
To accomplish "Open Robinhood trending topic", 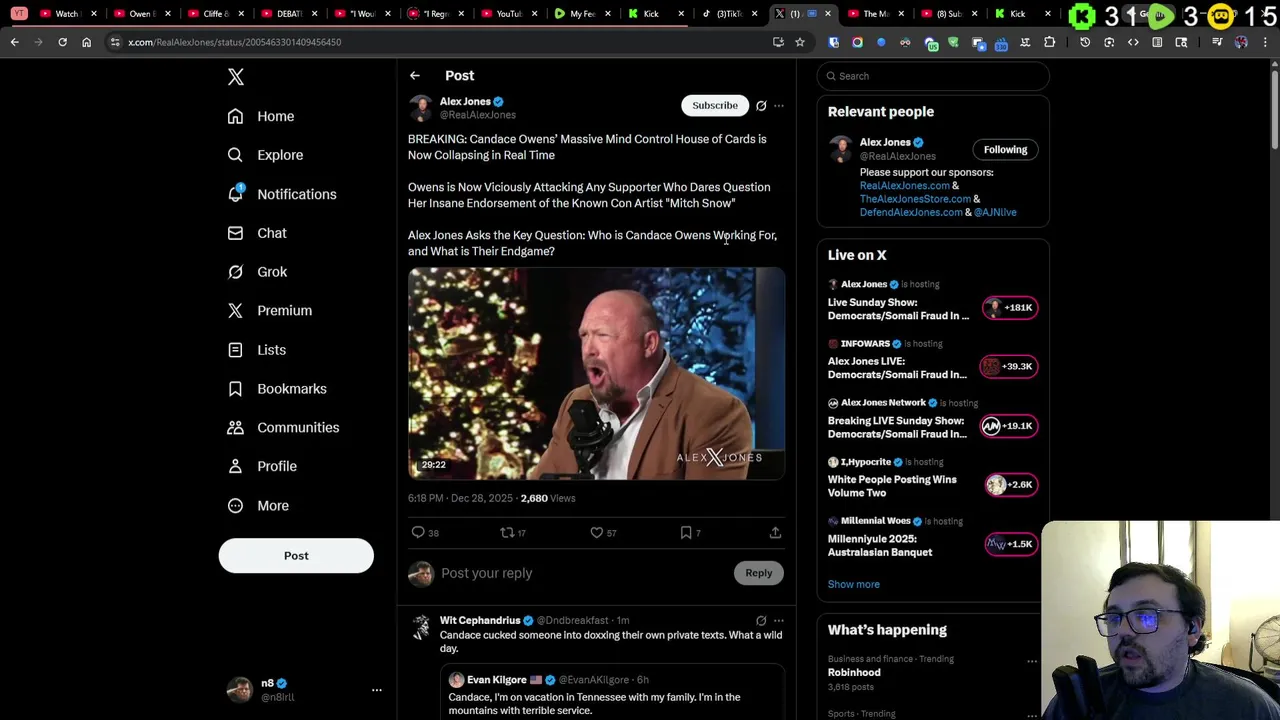I will [854, 673].
